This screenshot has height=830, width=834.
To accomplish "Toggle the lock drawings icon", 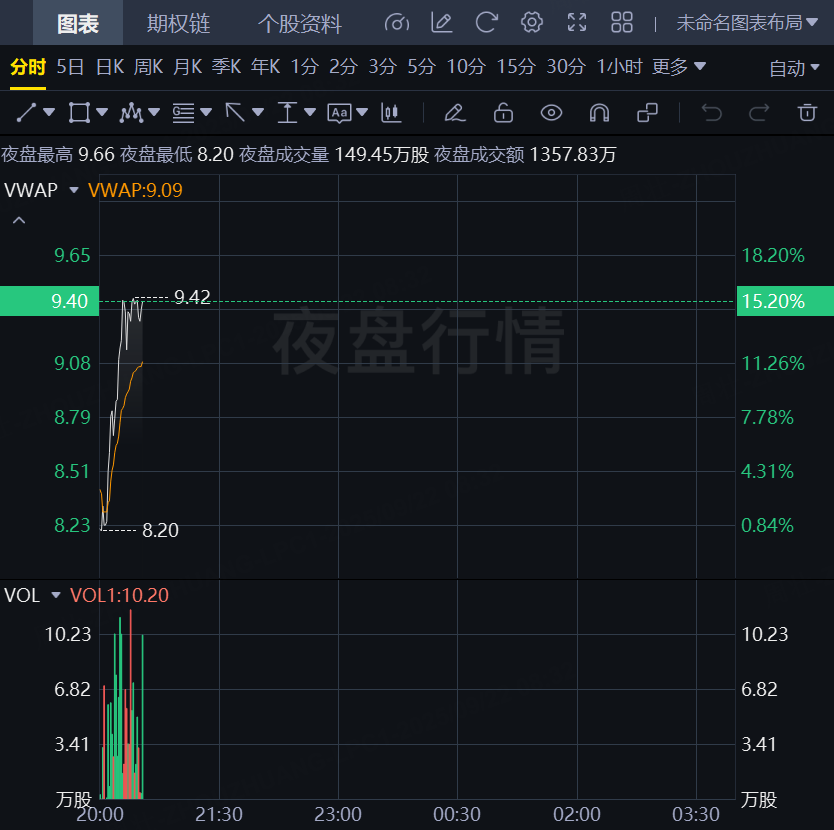I will tap(503, 112).
